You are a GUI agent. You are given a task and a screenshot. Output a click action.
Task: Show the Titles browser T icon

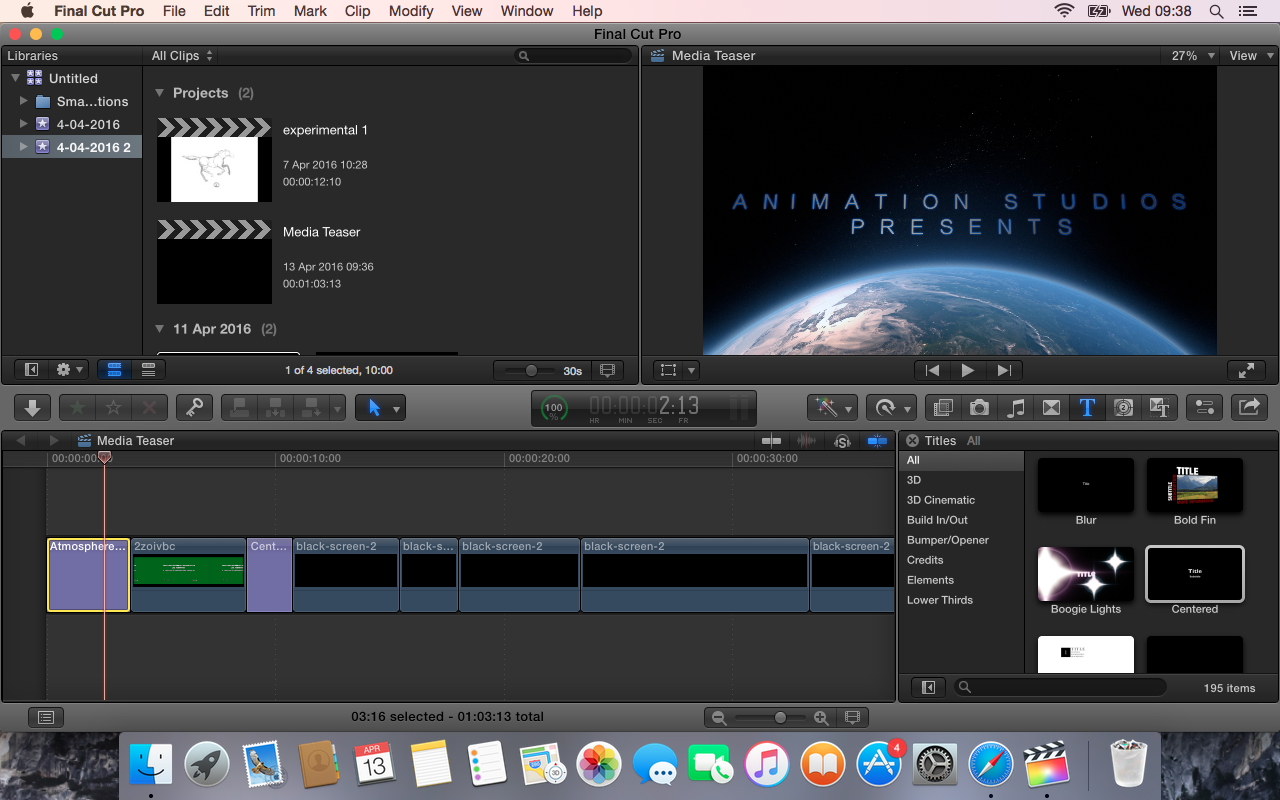1087,407
